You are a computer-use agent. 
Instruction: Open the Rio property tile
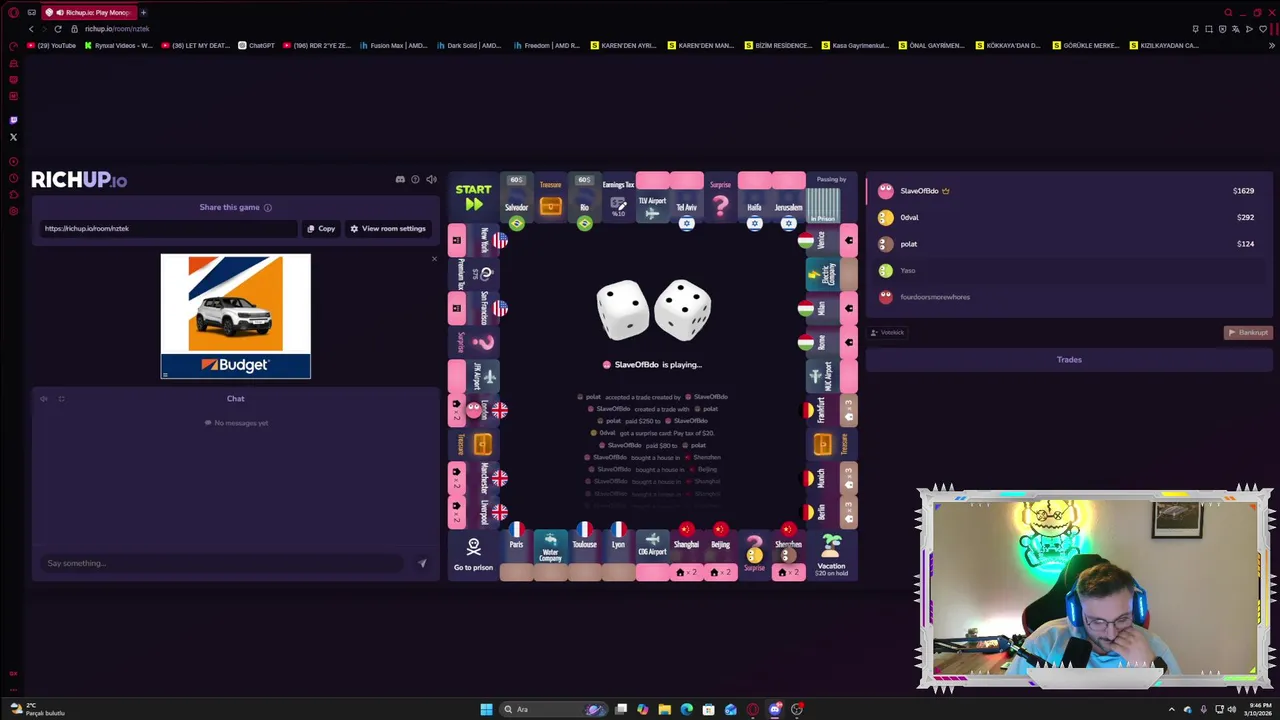(584, 198)
